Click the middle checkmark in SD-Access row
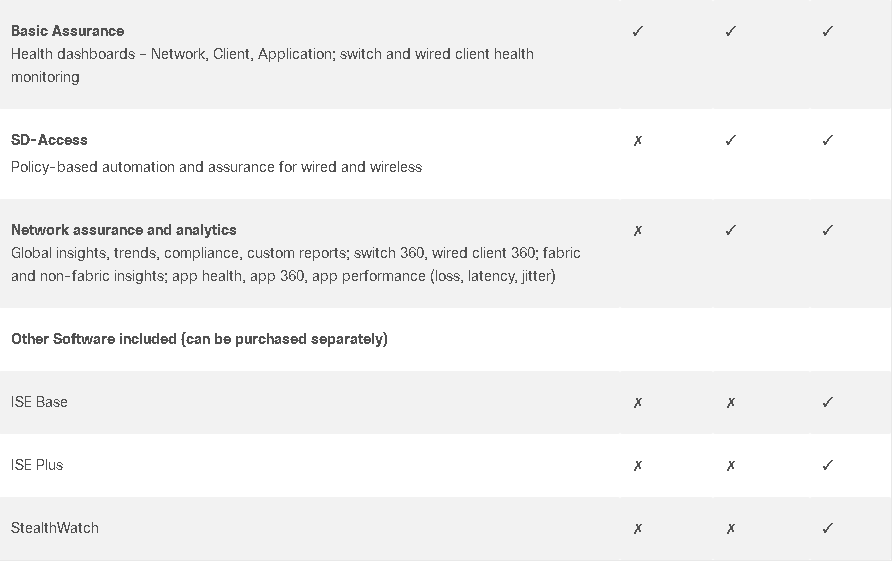The height and width of the screenshot is (561, 893). tap(731, 140)
